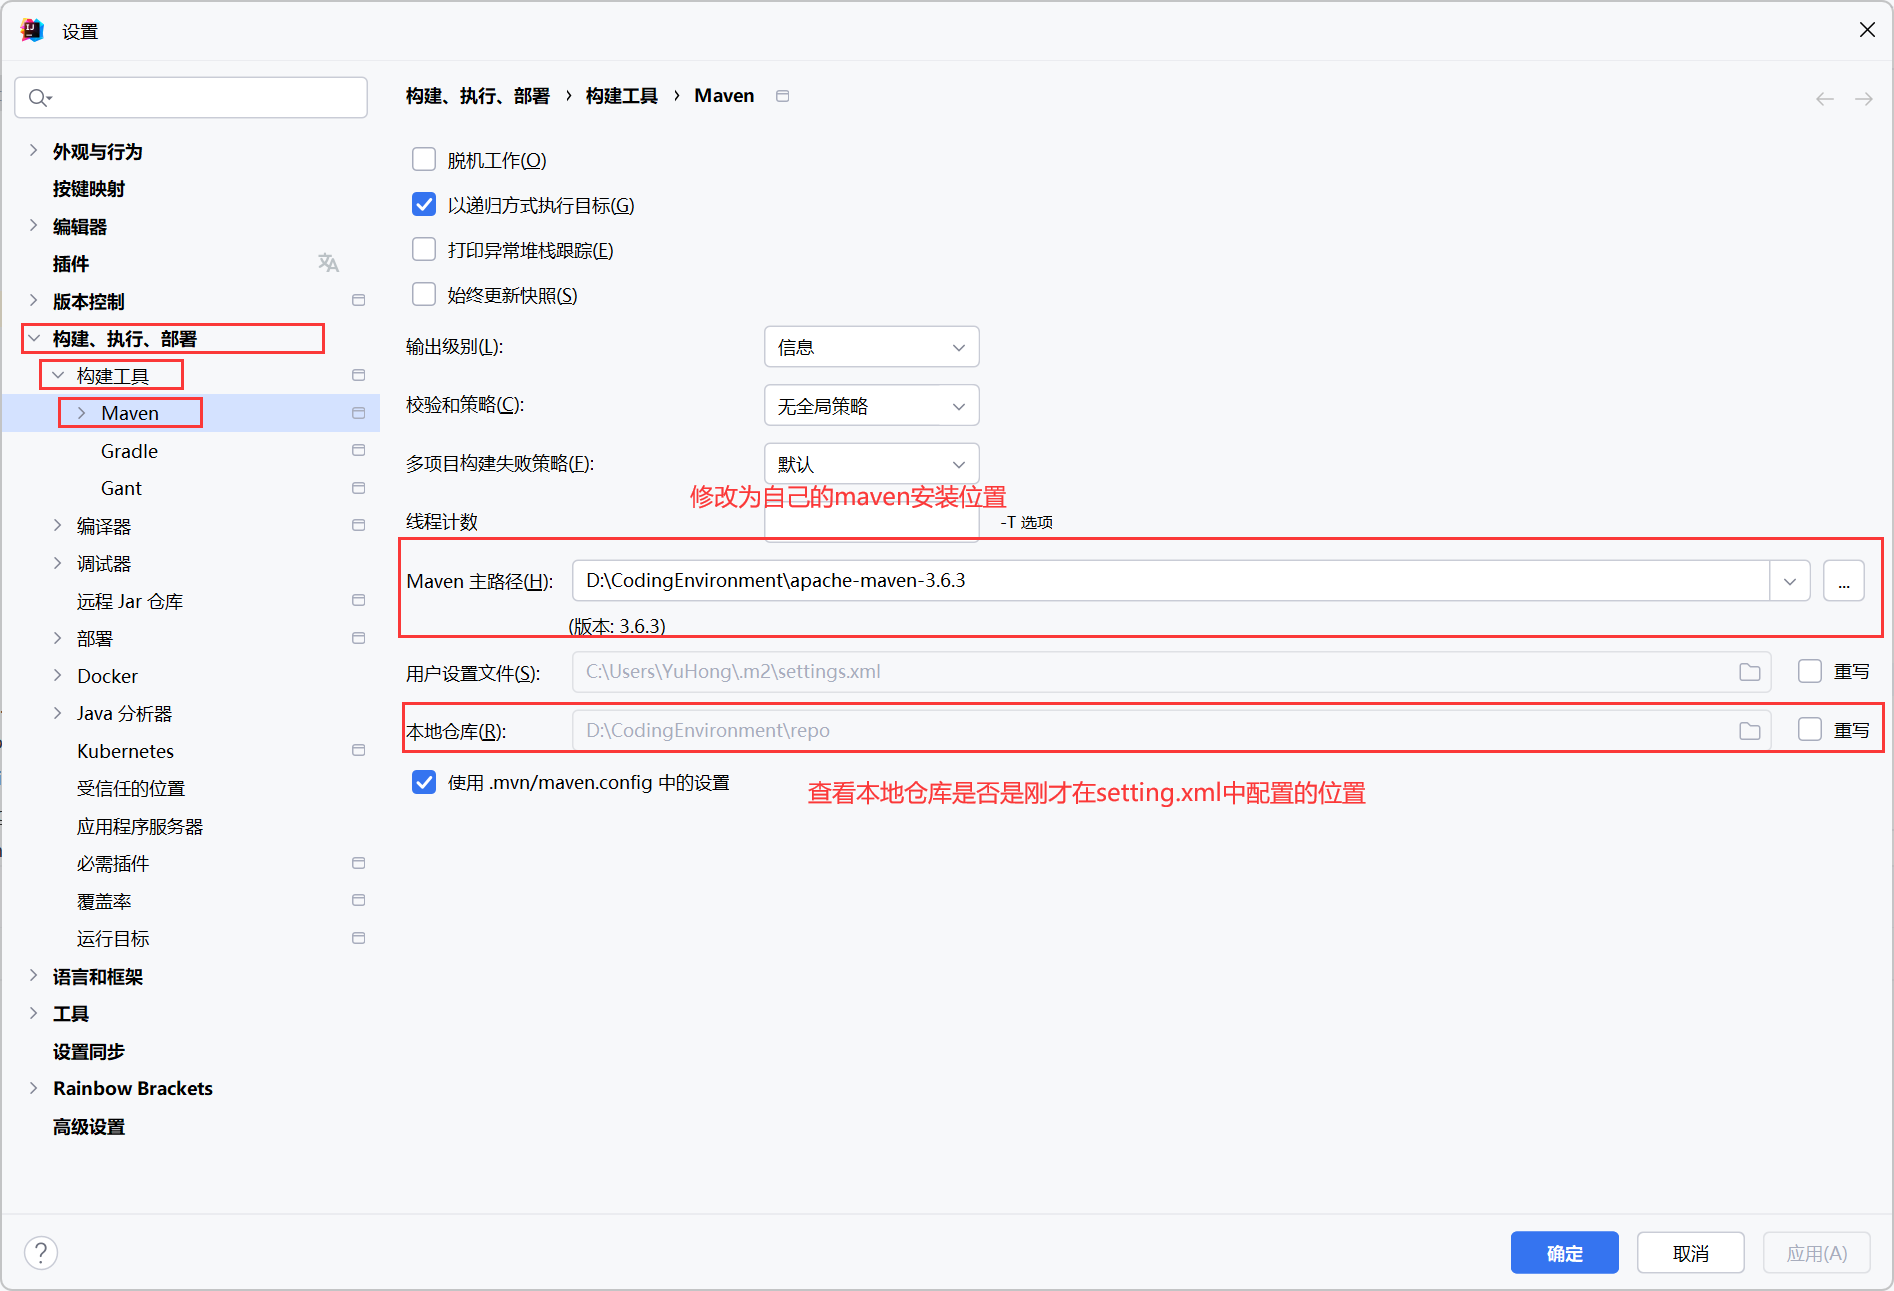Click project-level icon next to Gant

coord(359,488)
